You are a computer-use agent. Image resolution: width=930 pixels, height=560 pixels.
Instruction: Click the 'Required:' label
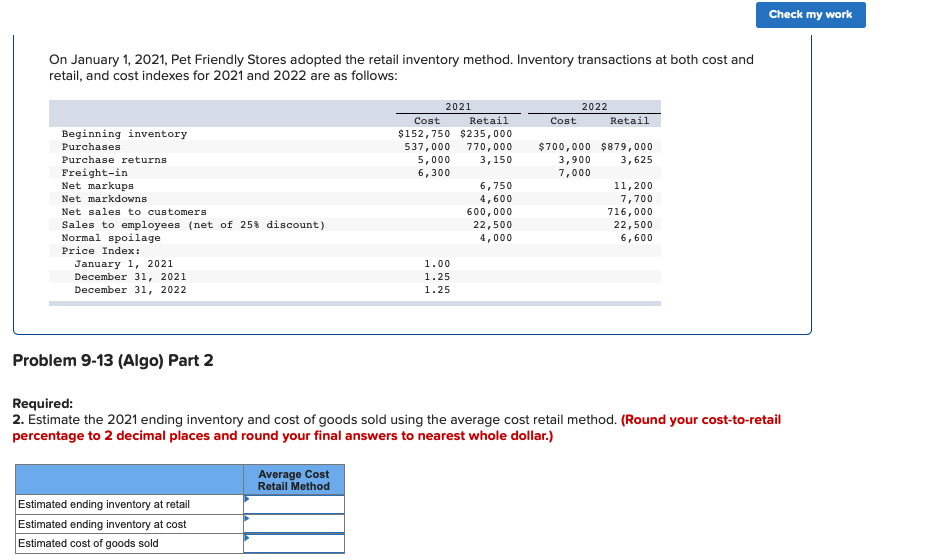point(43,403)
